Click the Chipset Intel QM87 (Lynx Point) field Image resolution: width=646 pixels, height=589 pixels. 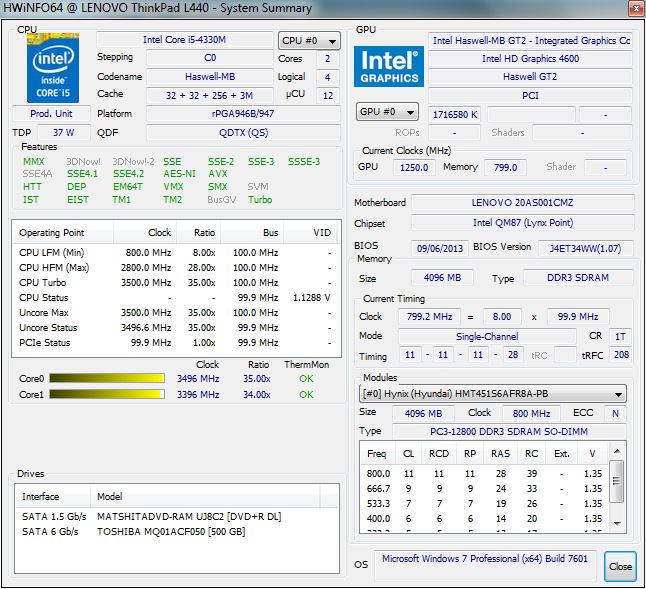(522, 223)
